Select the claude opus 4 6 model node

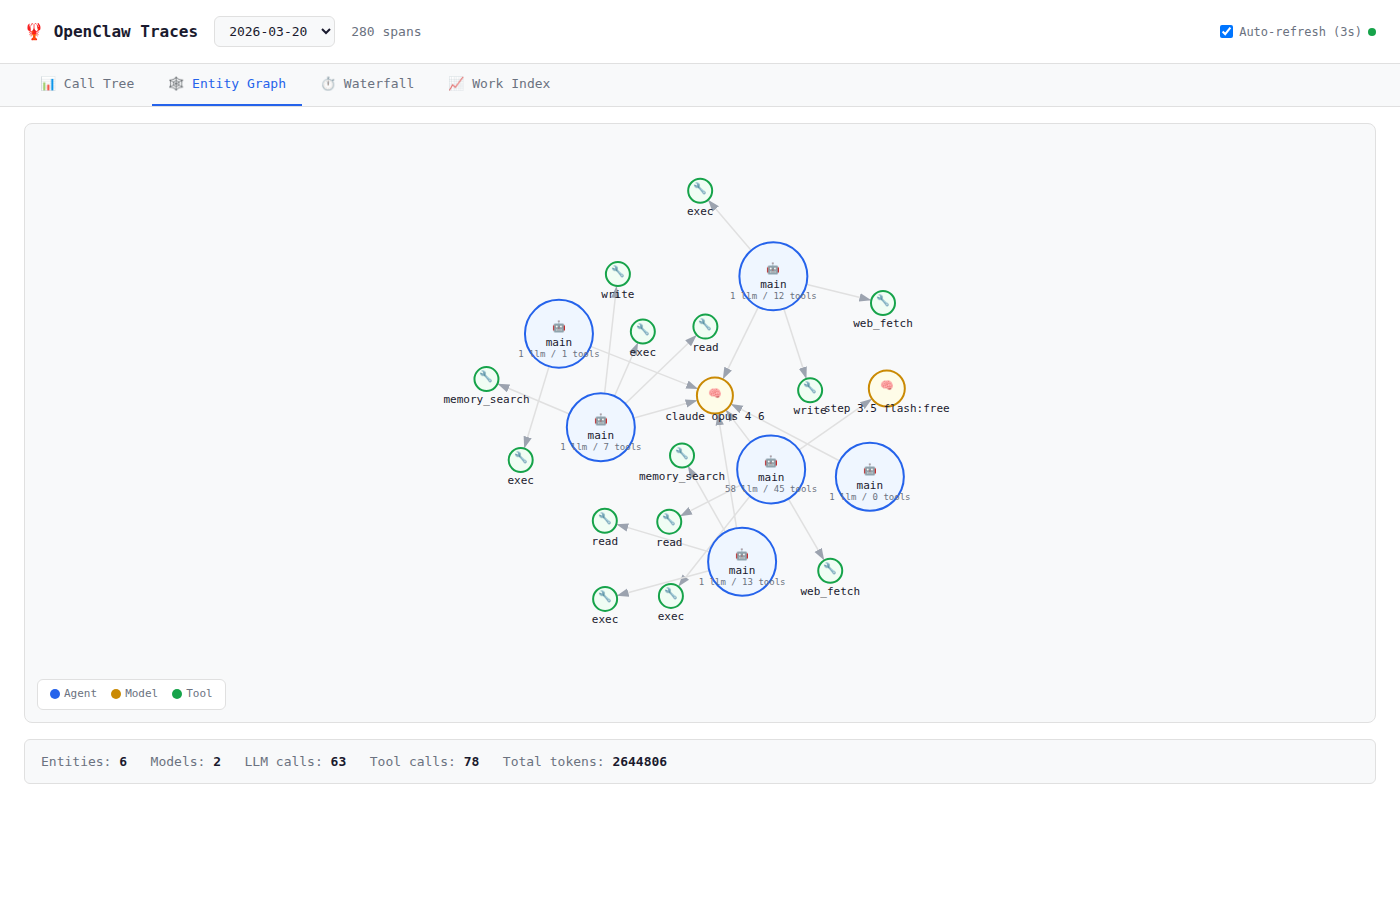tap(714, 395)
